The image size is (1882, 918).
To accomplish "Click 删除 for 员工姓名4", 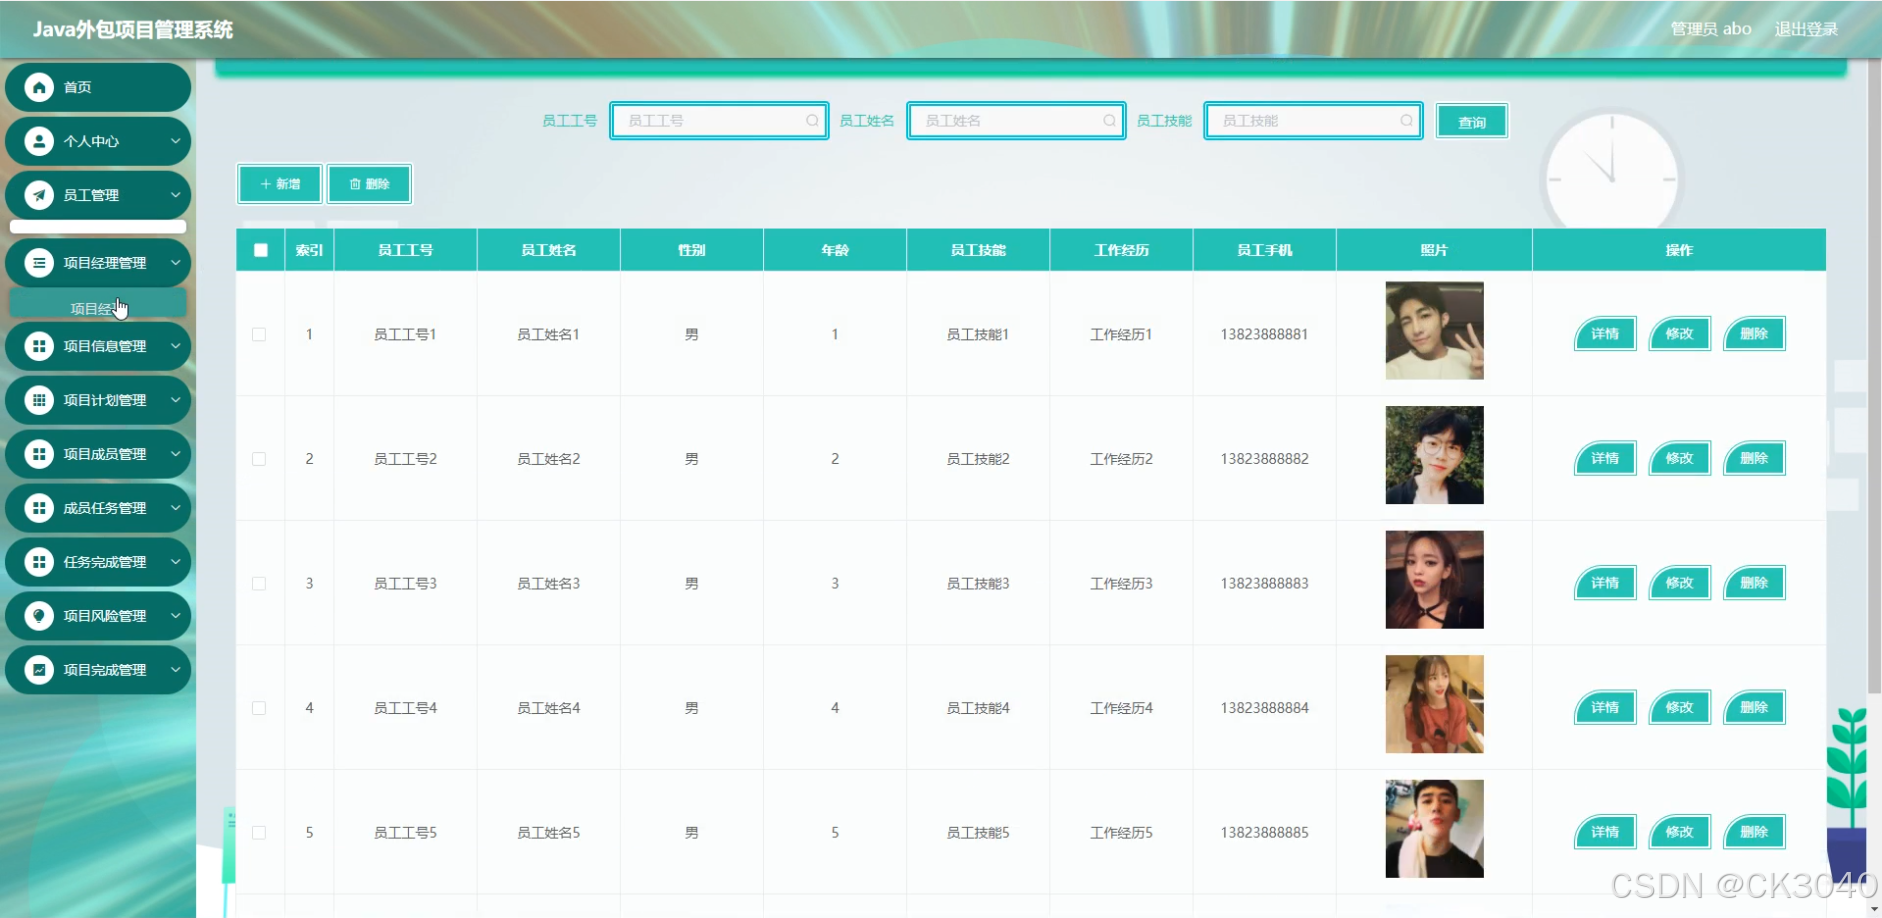I will point(1754,708).
